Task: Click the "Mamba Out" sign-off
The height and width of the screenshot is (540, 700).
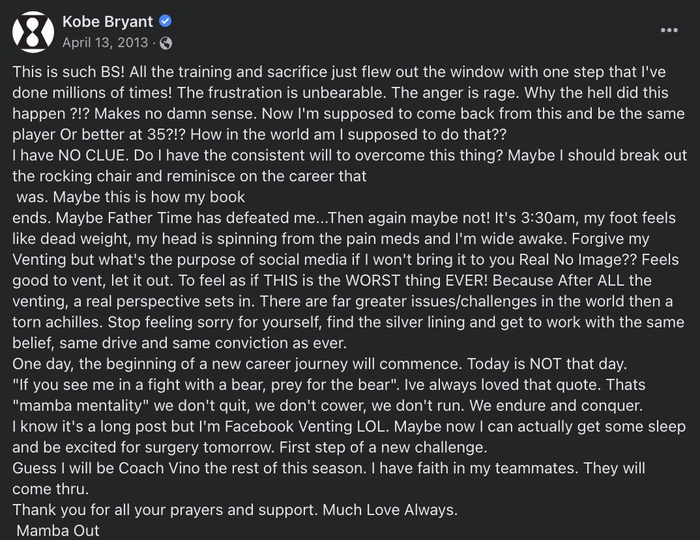Action: (x=58, y=529)
